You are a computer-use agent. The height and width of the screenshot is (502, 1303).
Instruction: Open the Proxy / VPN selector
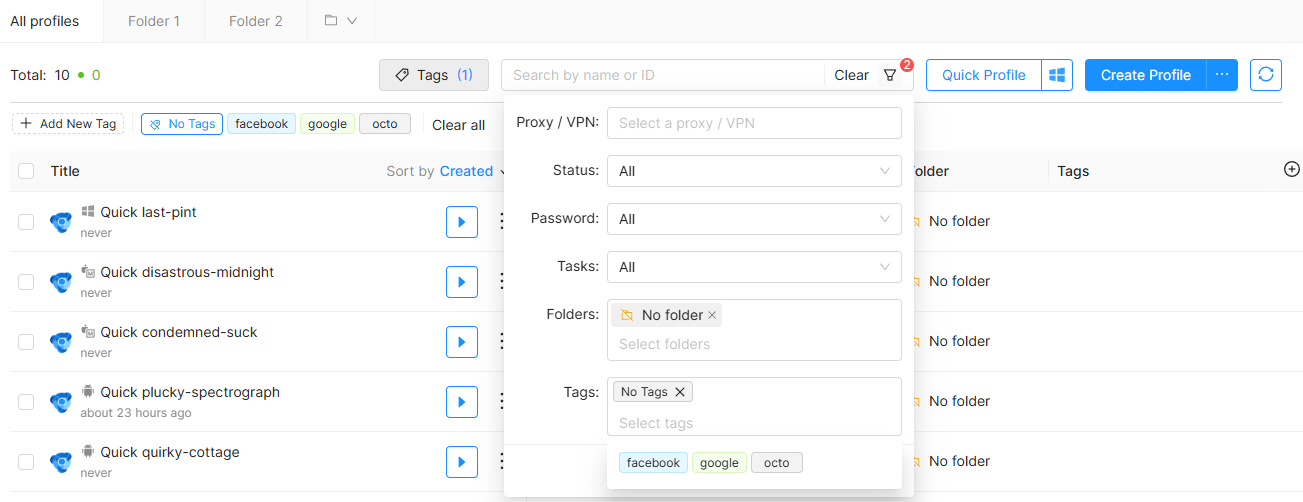[x=754, y=123]
